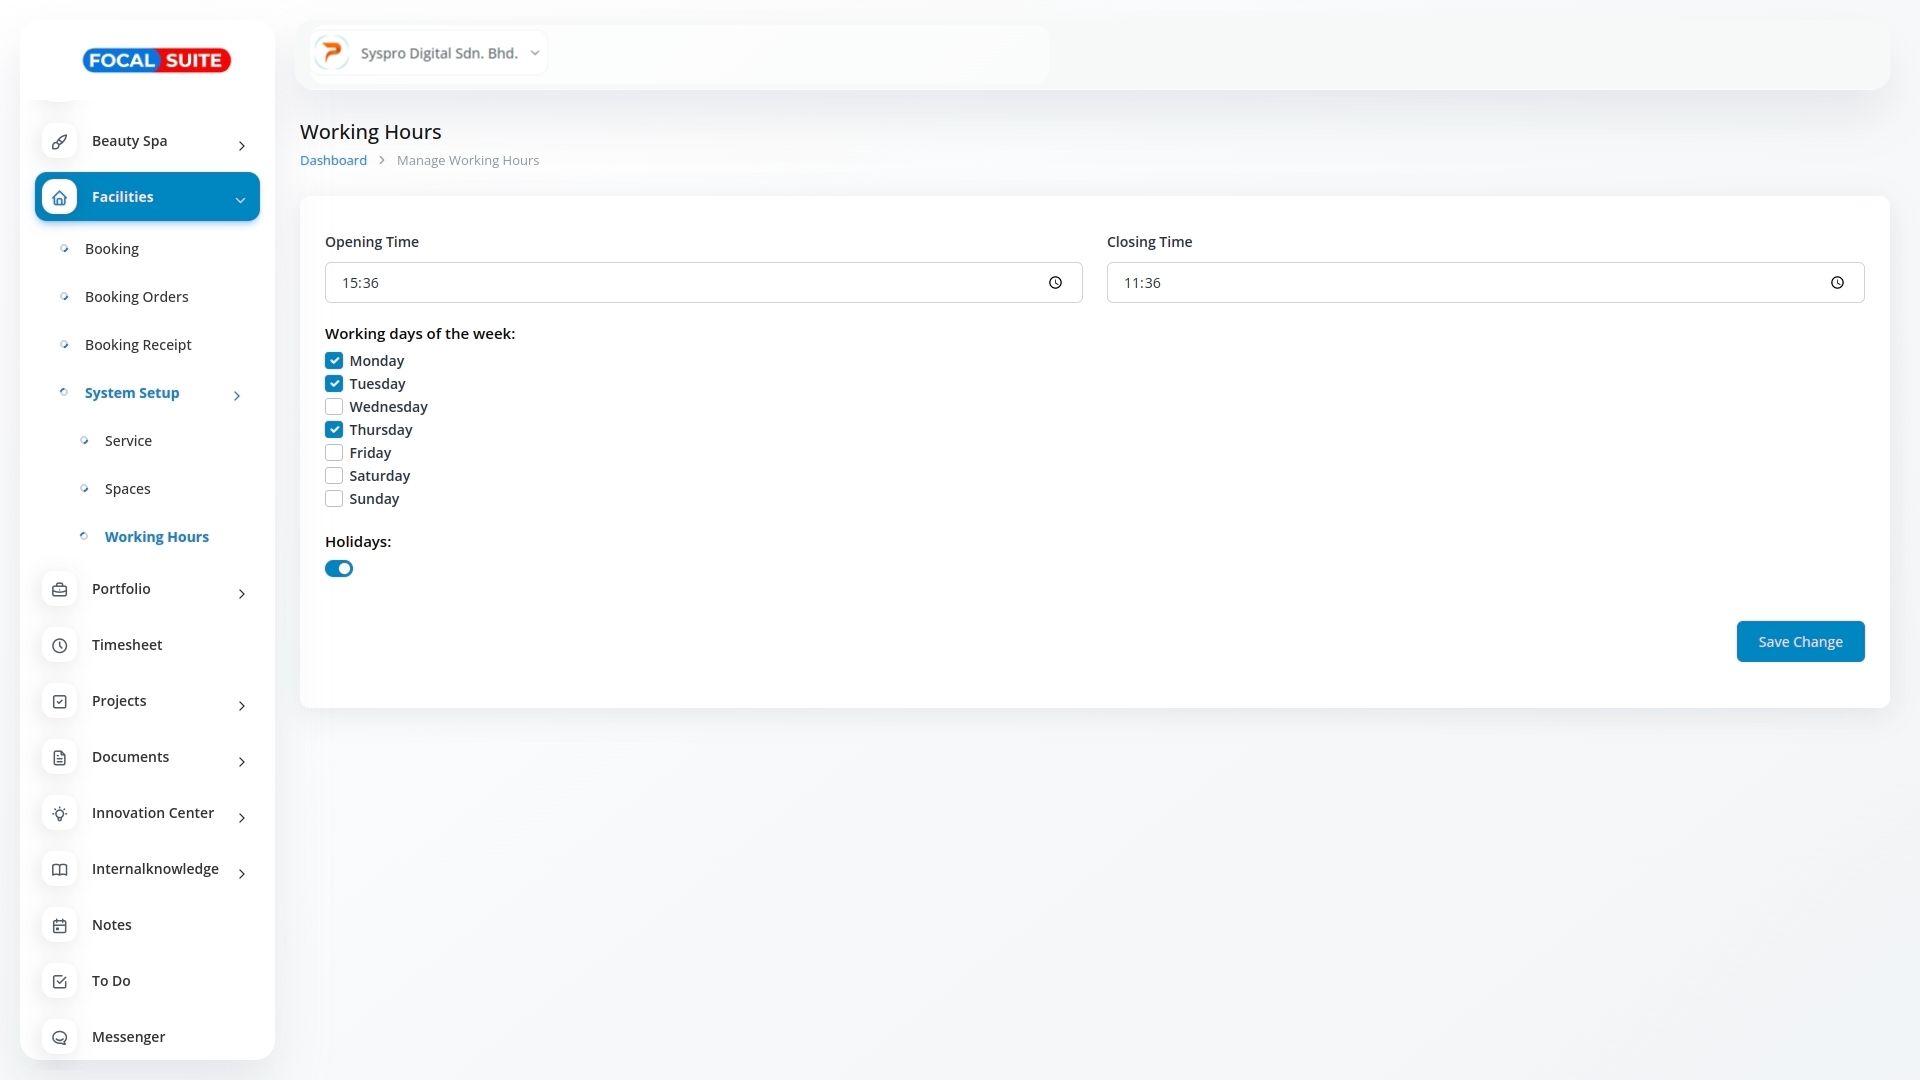Collapse the Facilities menu chevron

pyautogui.click(x=240, y=200)
